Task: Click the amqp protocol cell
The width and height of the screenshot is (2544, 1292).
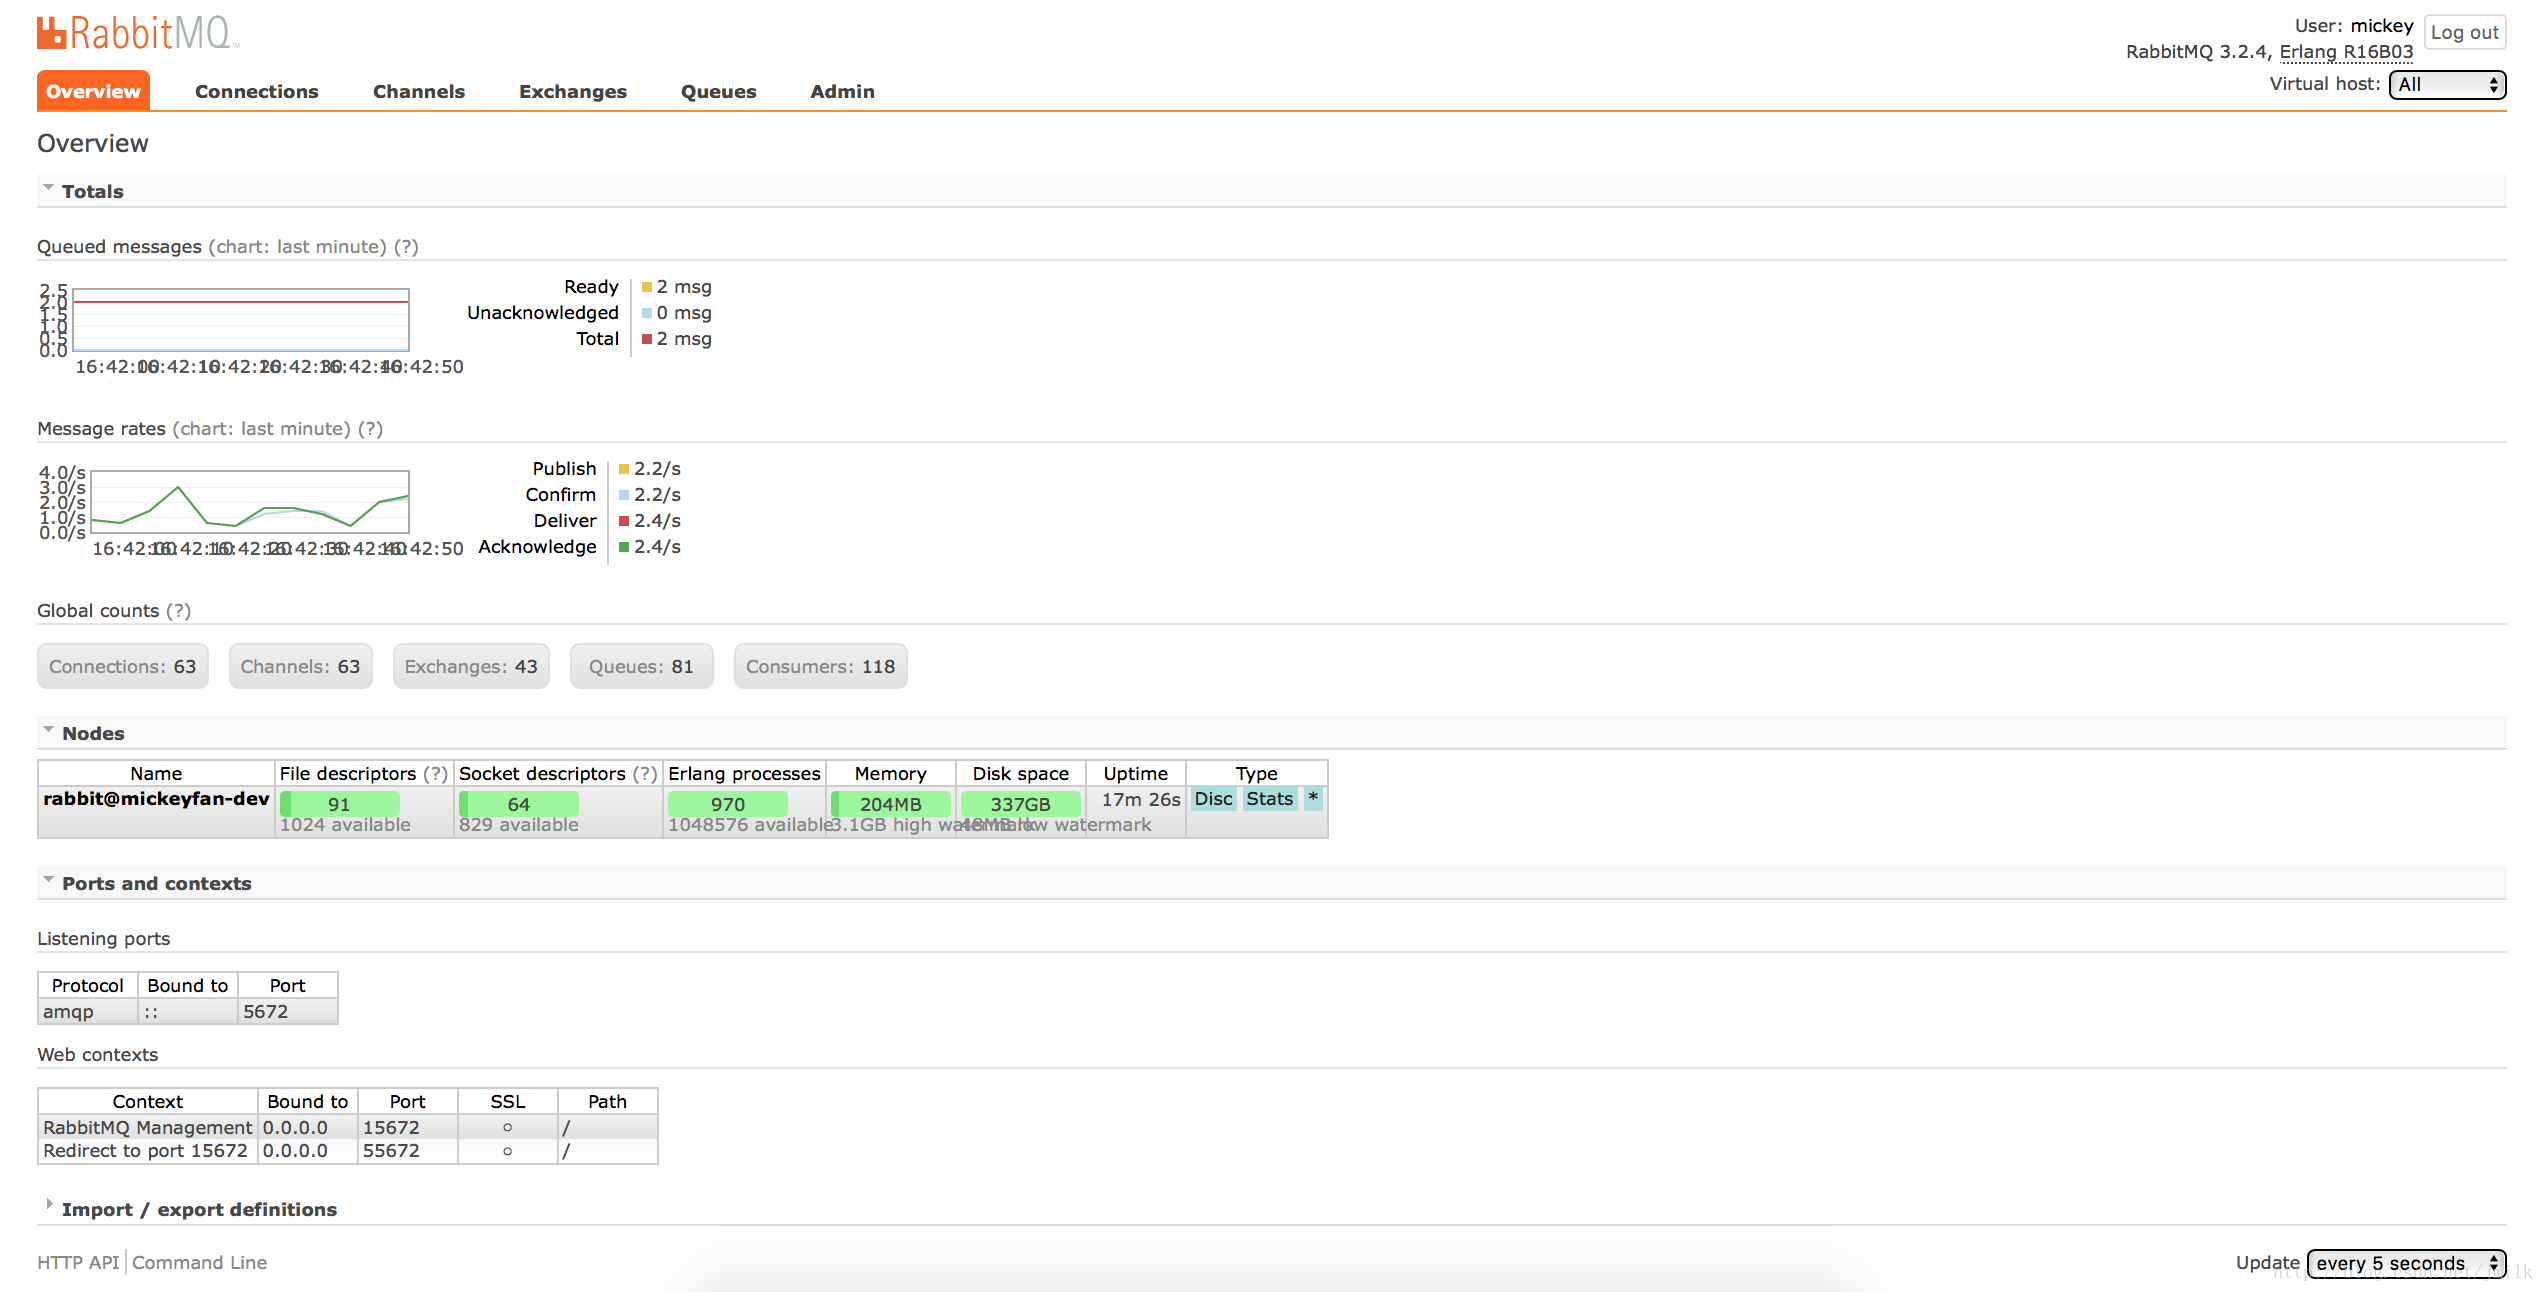Action: [88, 1011]
